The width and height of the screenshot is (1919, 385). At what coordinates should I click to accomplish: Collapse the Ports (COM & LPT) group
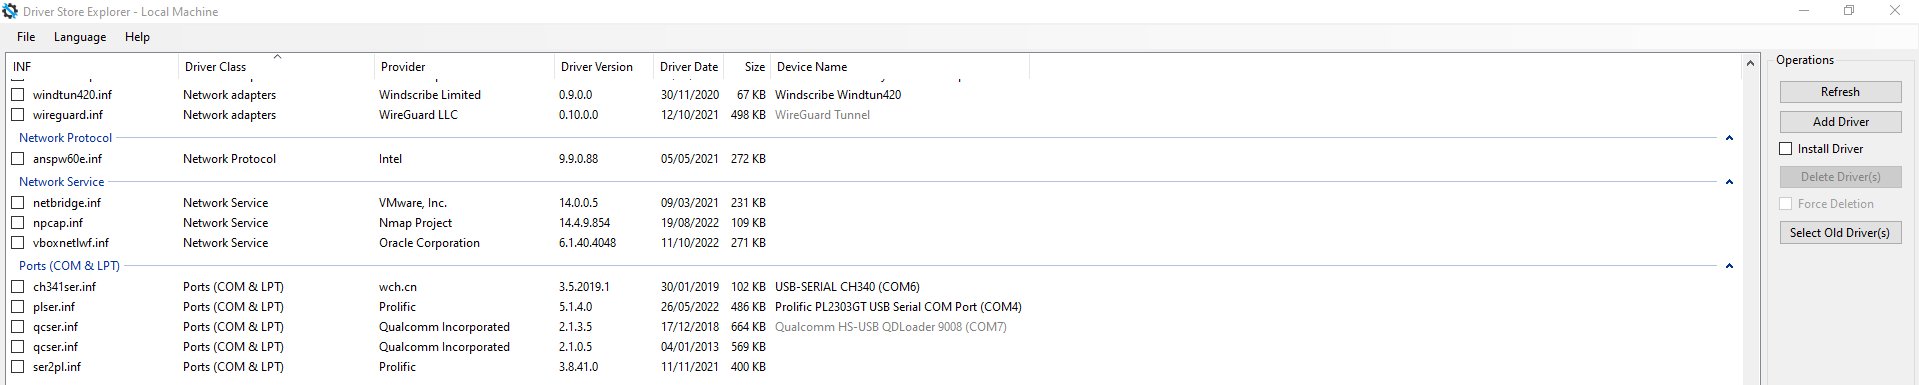click(x=1729, y=266)
